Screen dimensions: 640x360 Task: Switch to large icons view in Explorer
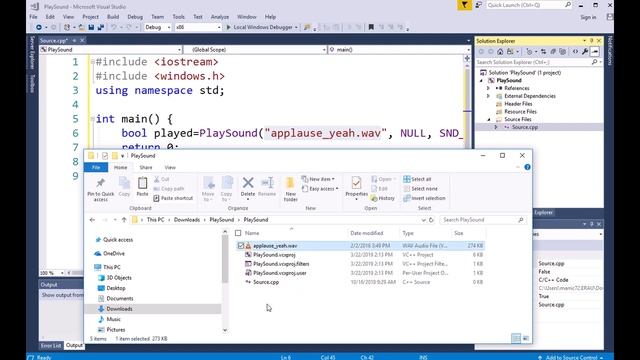(x=526, y=338)
